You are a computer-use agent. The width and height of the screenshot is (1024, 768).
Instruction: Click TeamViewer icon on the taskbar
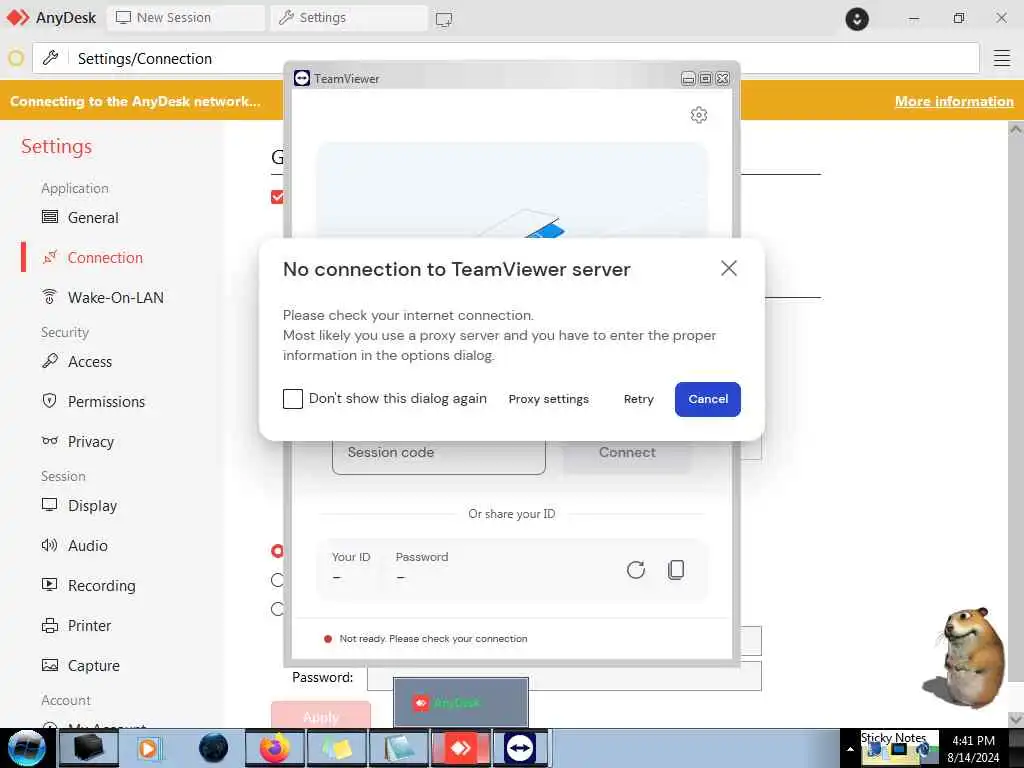[x=520, y=748]
